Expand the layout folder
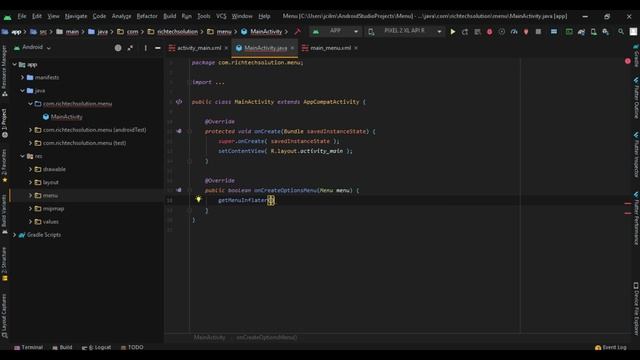640x360 pixels. point(30,182)
